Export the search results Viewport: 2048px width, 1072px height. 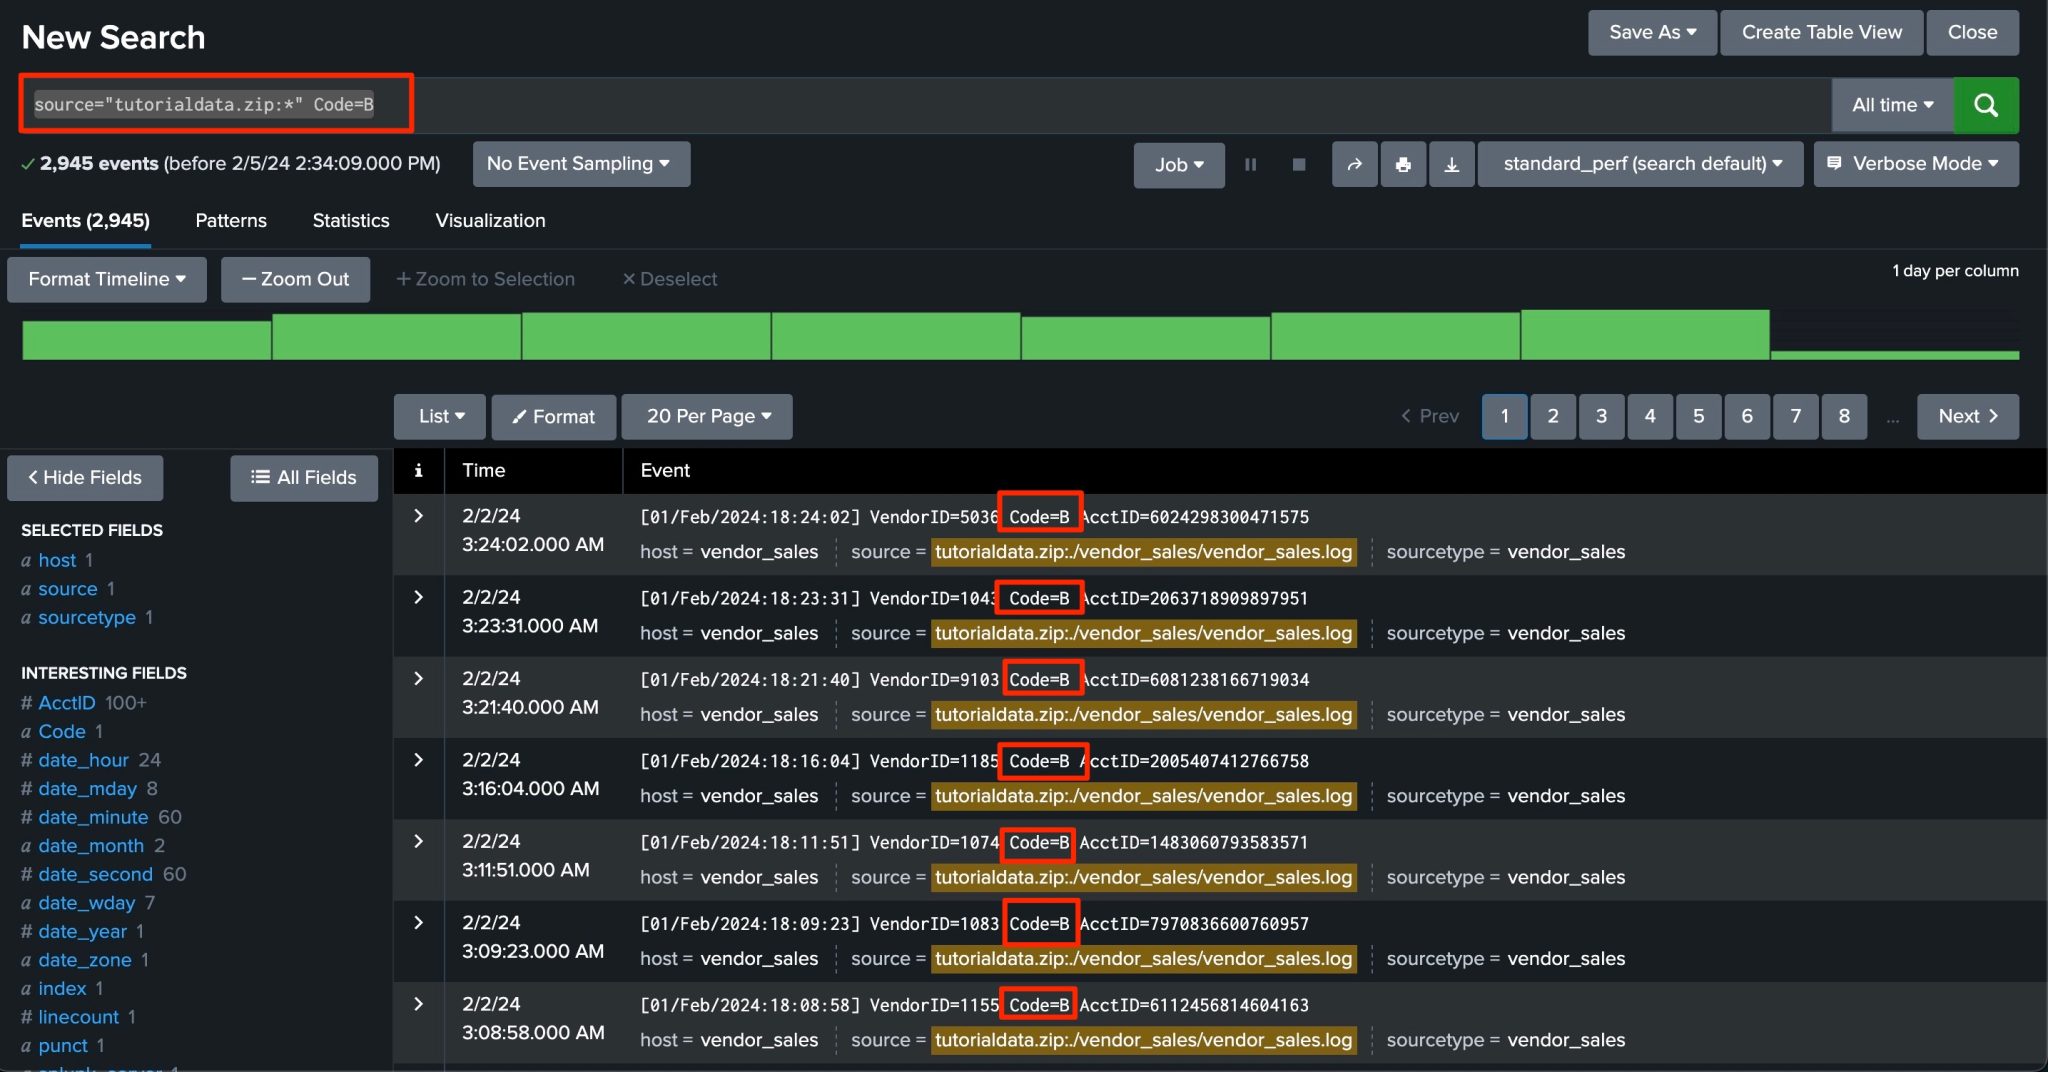[1452, 164]
